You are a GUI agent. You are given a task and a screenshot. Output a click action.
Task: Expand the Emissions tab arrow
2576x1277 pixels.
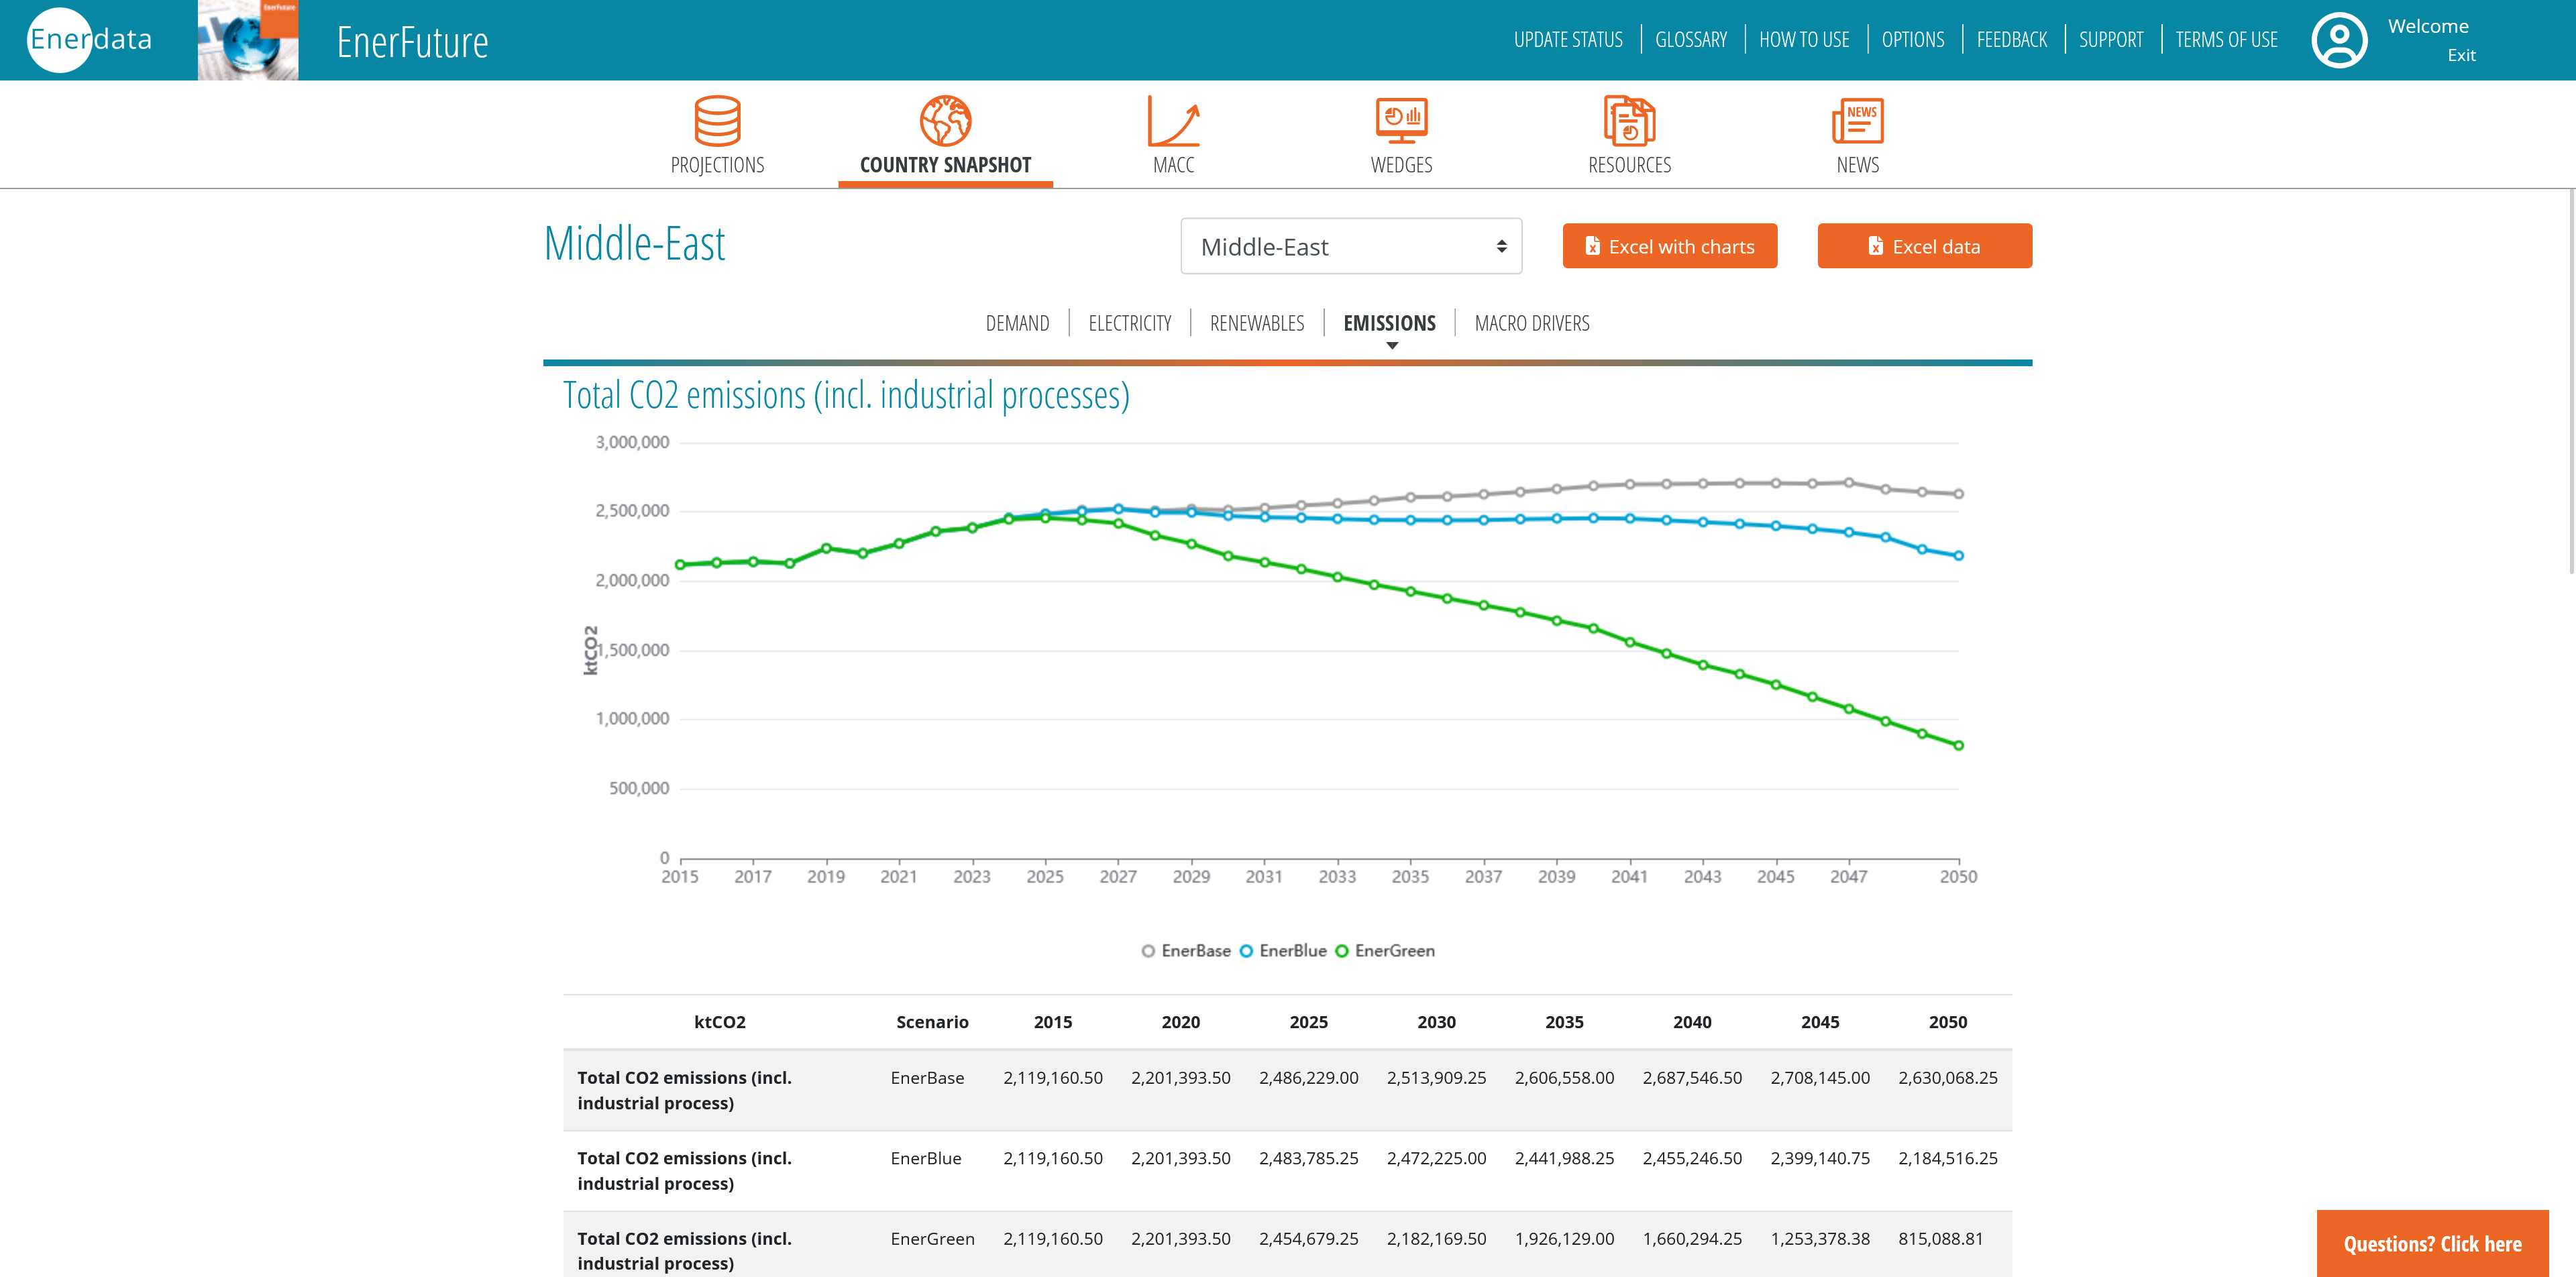(x=1392, y=346)
